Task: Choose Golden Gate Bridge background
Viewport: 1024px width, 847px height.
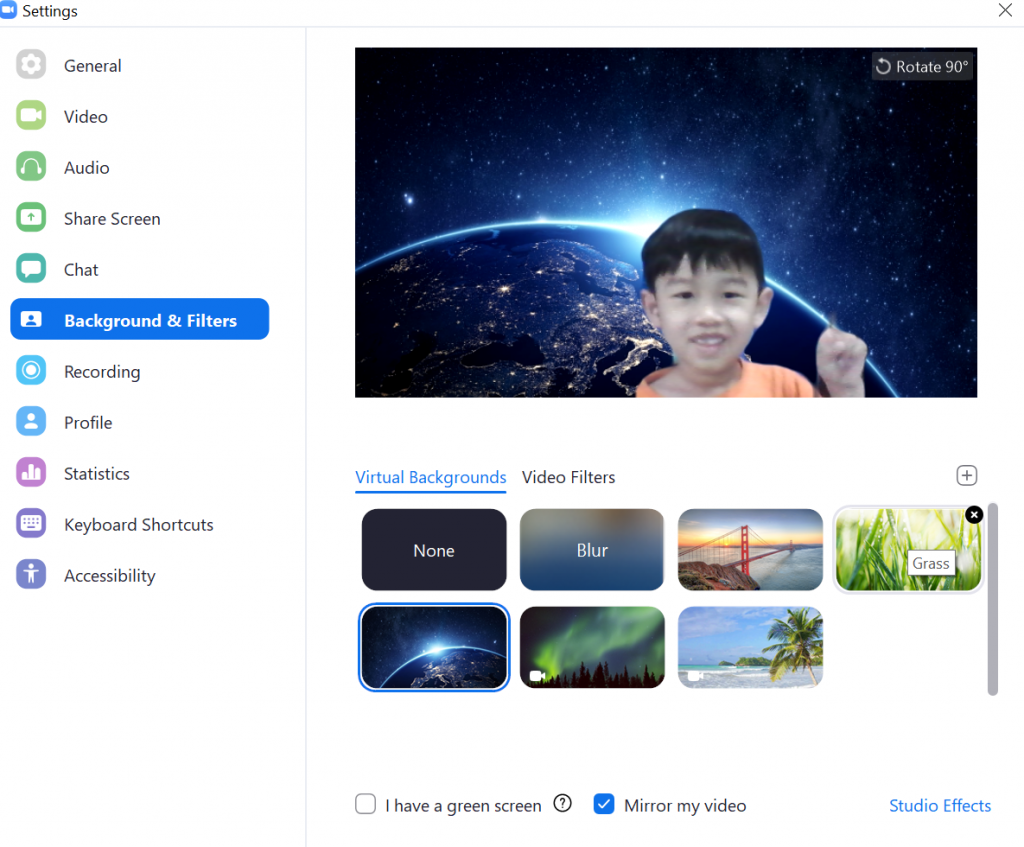Action: 750,550
